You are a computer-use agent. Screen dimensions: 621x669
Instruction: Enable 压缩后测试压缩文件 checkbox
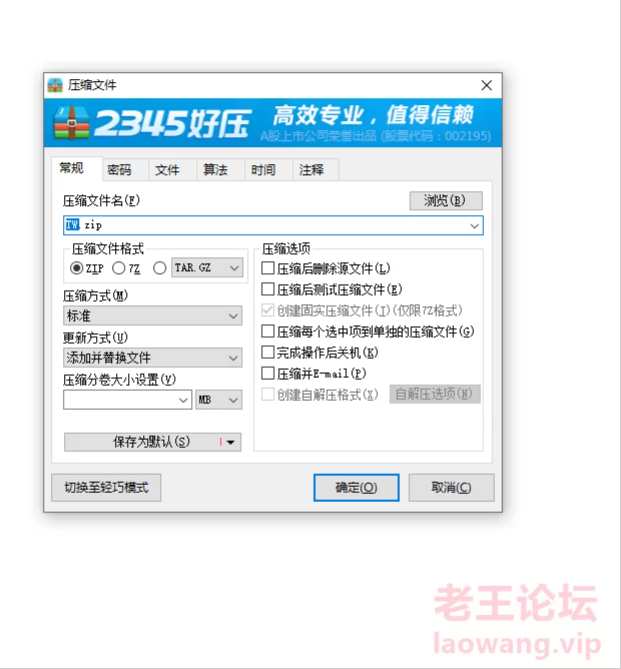tap(268, 289)
